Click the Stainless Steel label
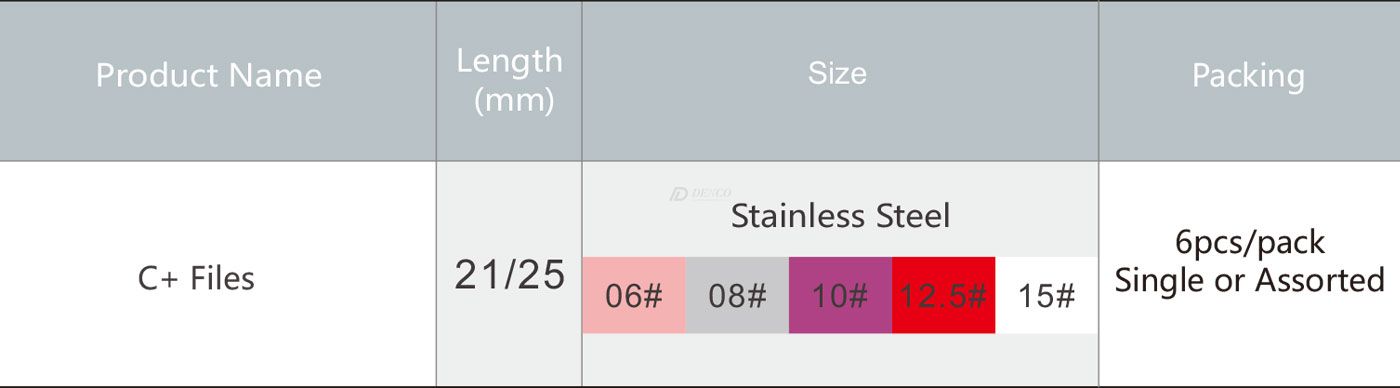 (x=840, y=216)
